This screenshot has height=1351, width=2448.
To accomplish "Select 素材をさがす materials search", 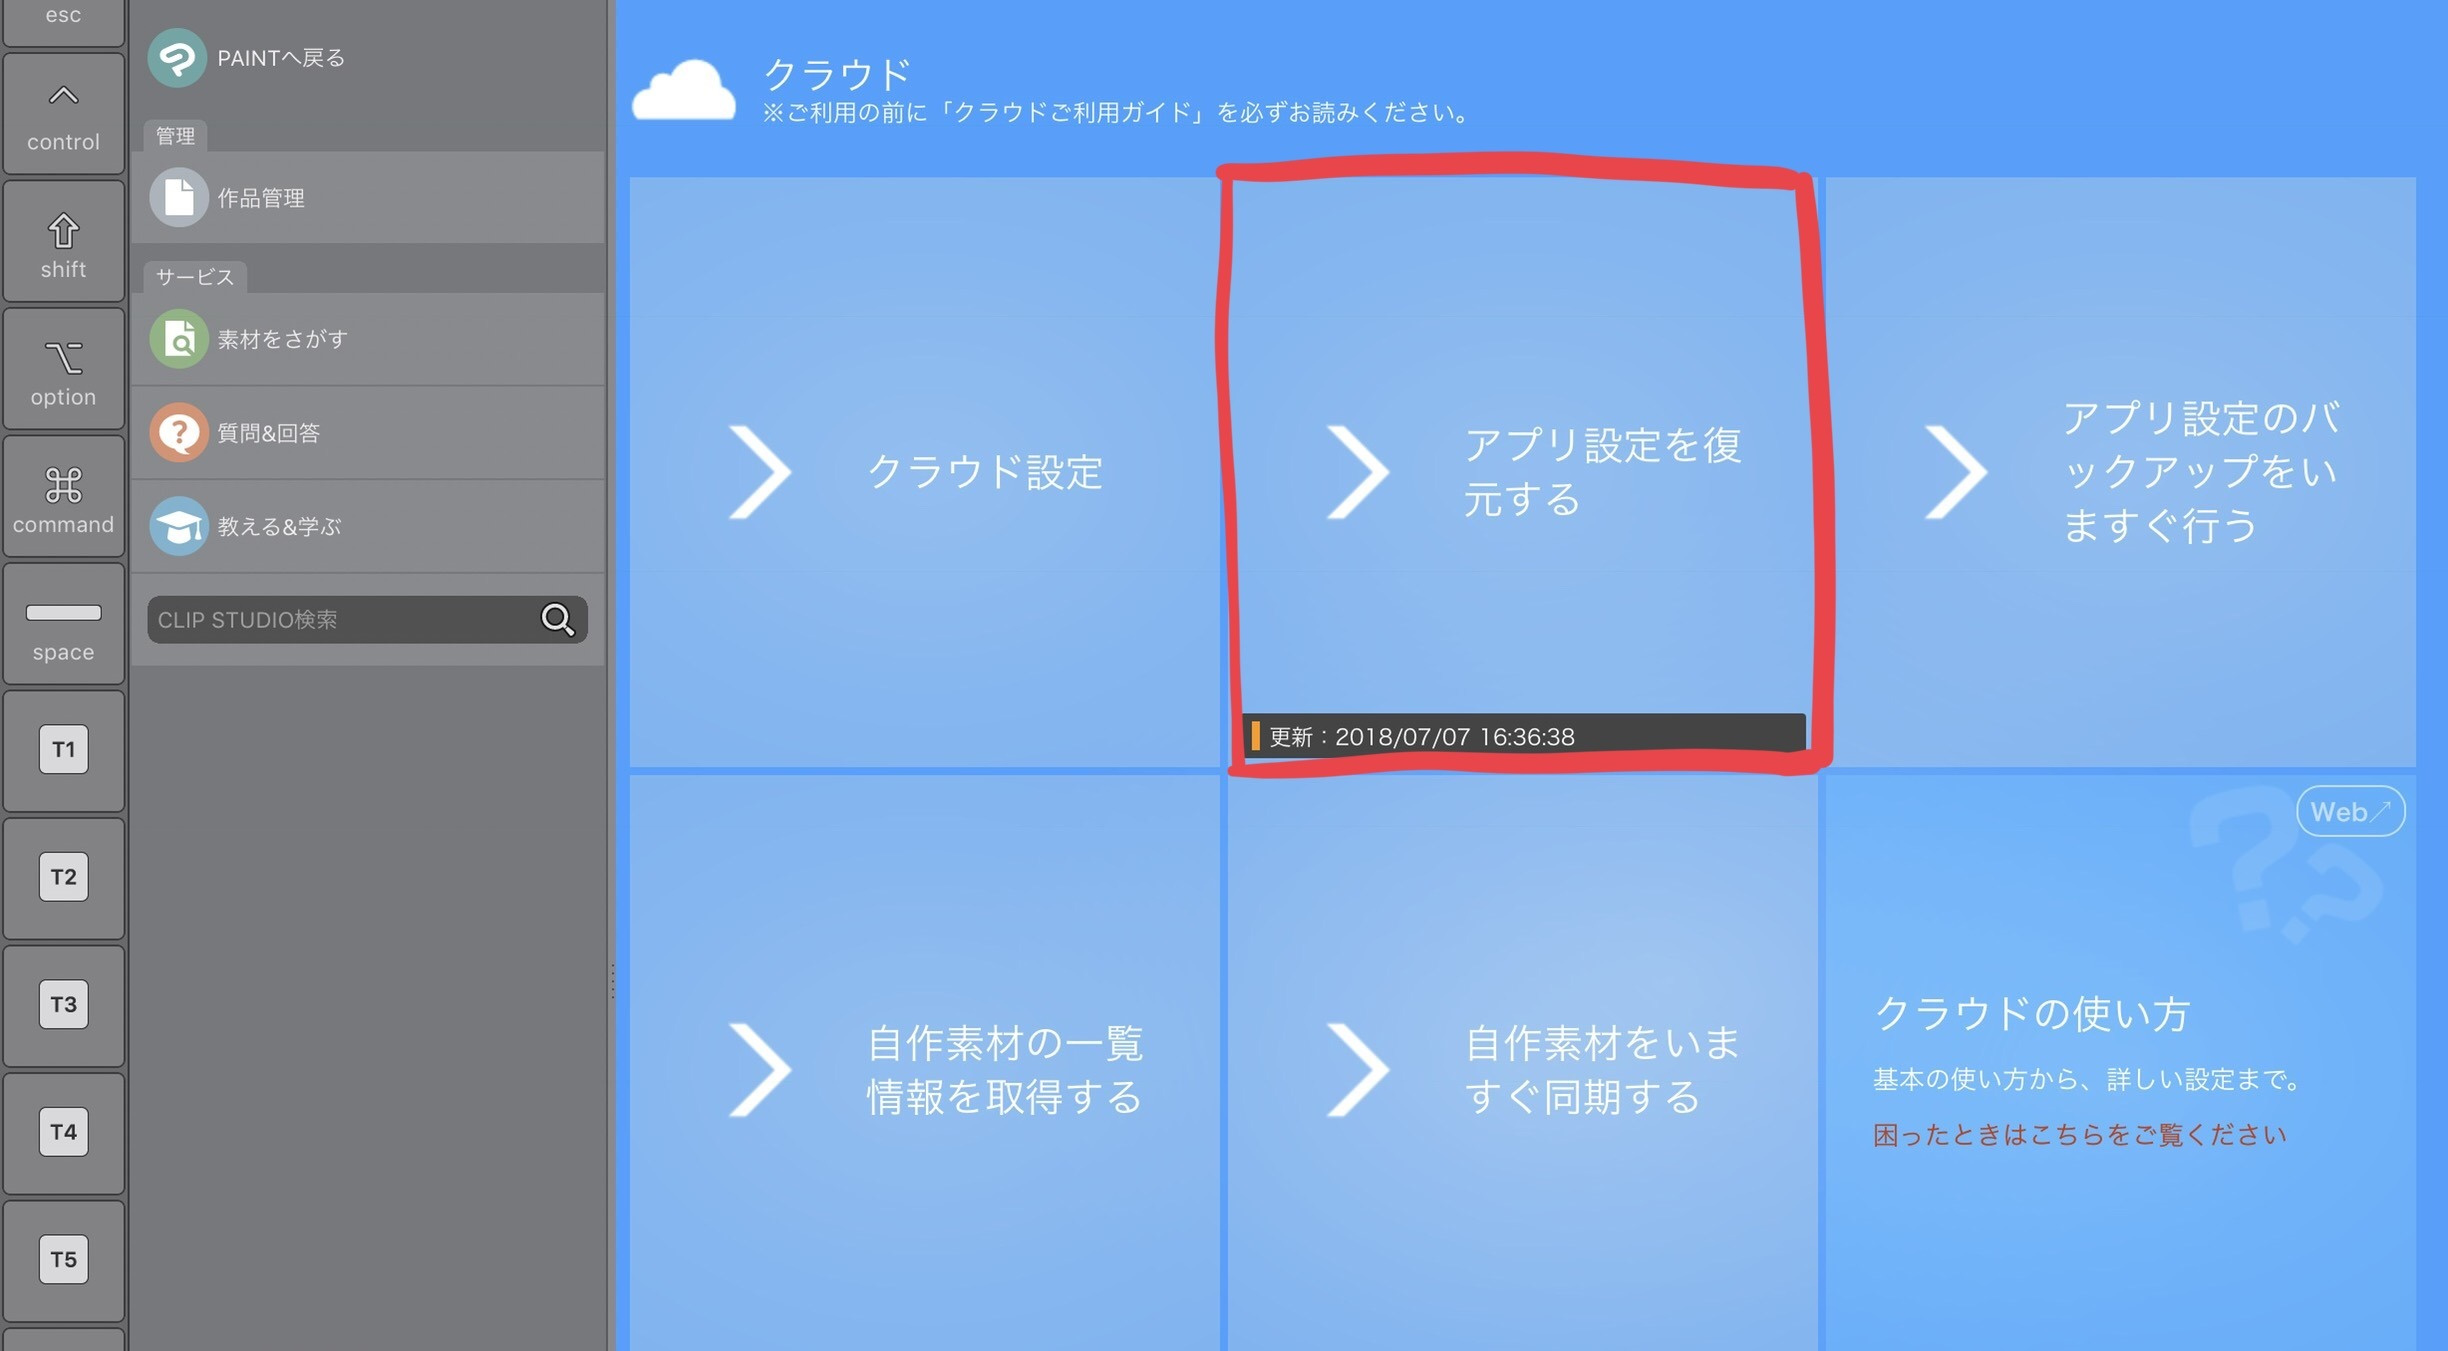I will point(283,339).
